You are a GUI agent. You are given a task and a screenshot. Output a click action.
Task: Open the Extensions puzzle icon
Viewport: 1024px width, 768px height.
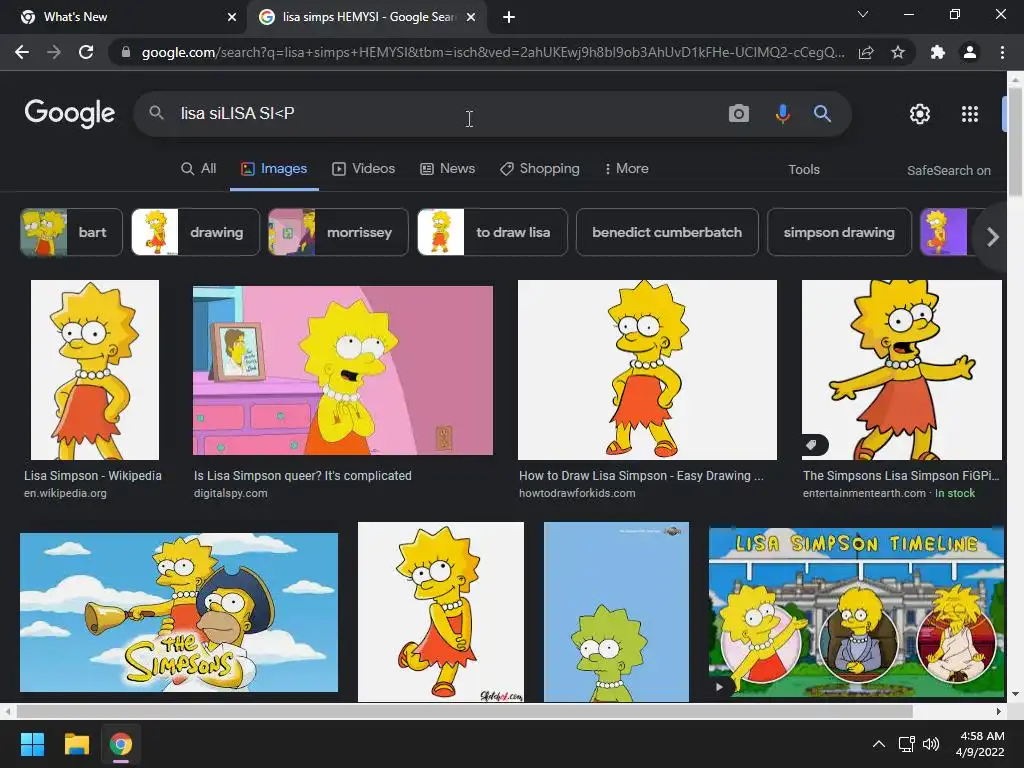(x=938, y=52)
